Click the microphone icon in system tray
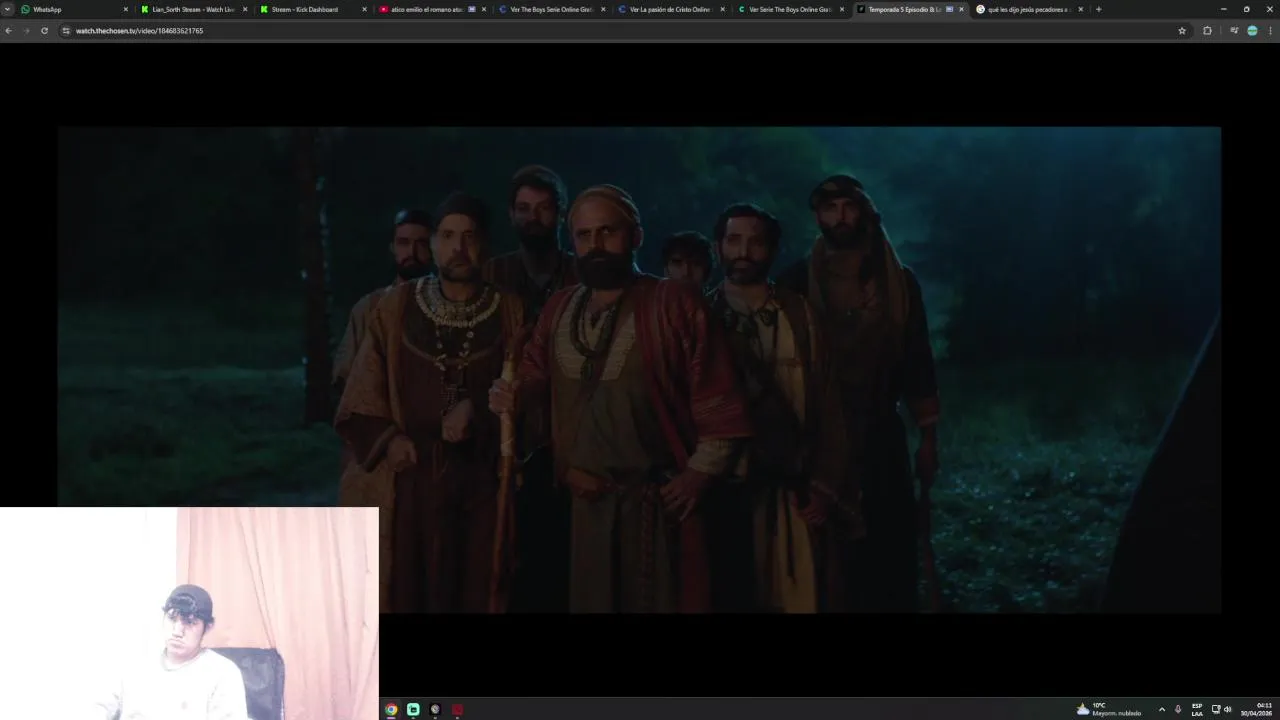The height and width of the screenshot is (720, 1280). coord(1178,709)
